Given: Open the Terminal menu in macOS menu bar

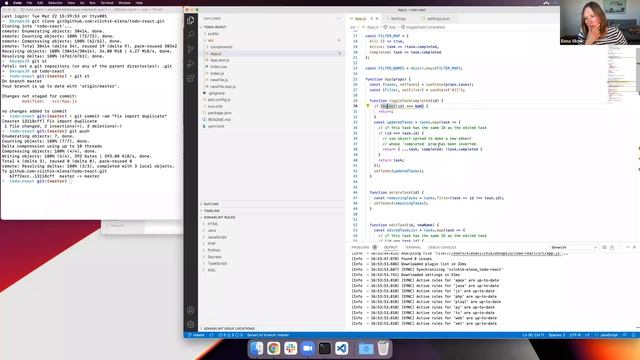Looking at the screenshot, I should [107, 2].
